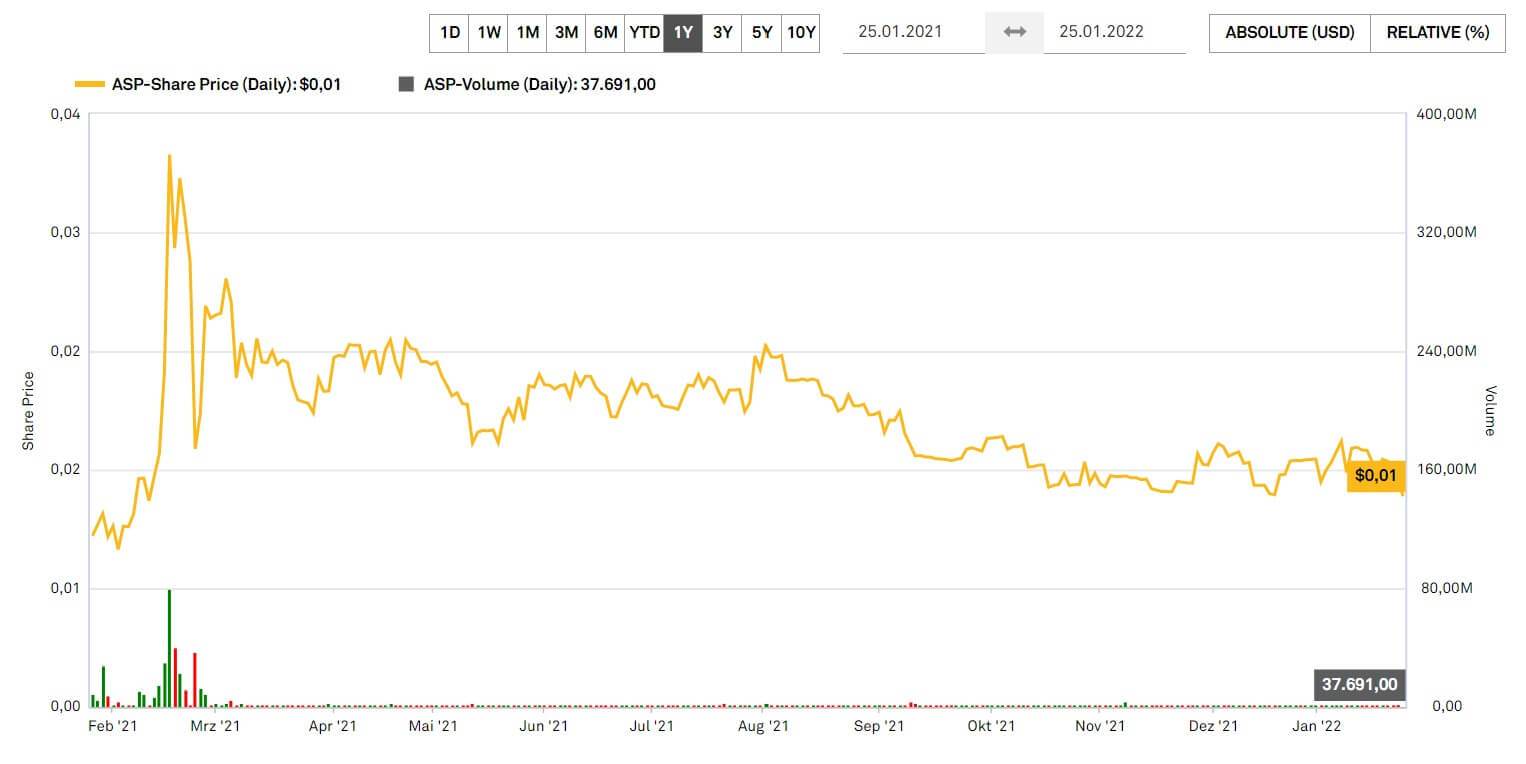
Task: Click the gray 37.691,00 volume label
Action: pyautogui.click(x=1359, y=686)
